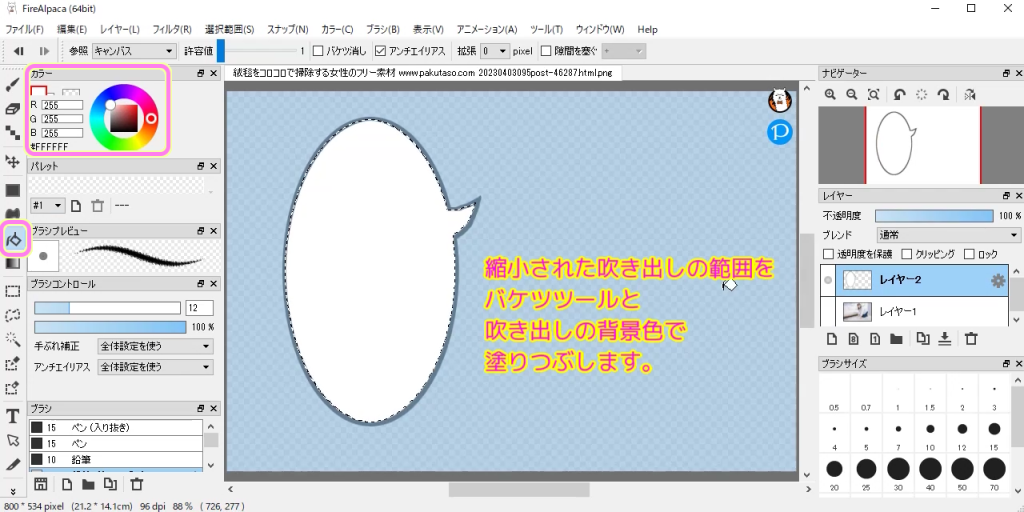This screenshot has width=1024, height=512.
Task: Click the layer 不透明度 opacity slider
Action: pyautogui.click(x=934, y=216)
